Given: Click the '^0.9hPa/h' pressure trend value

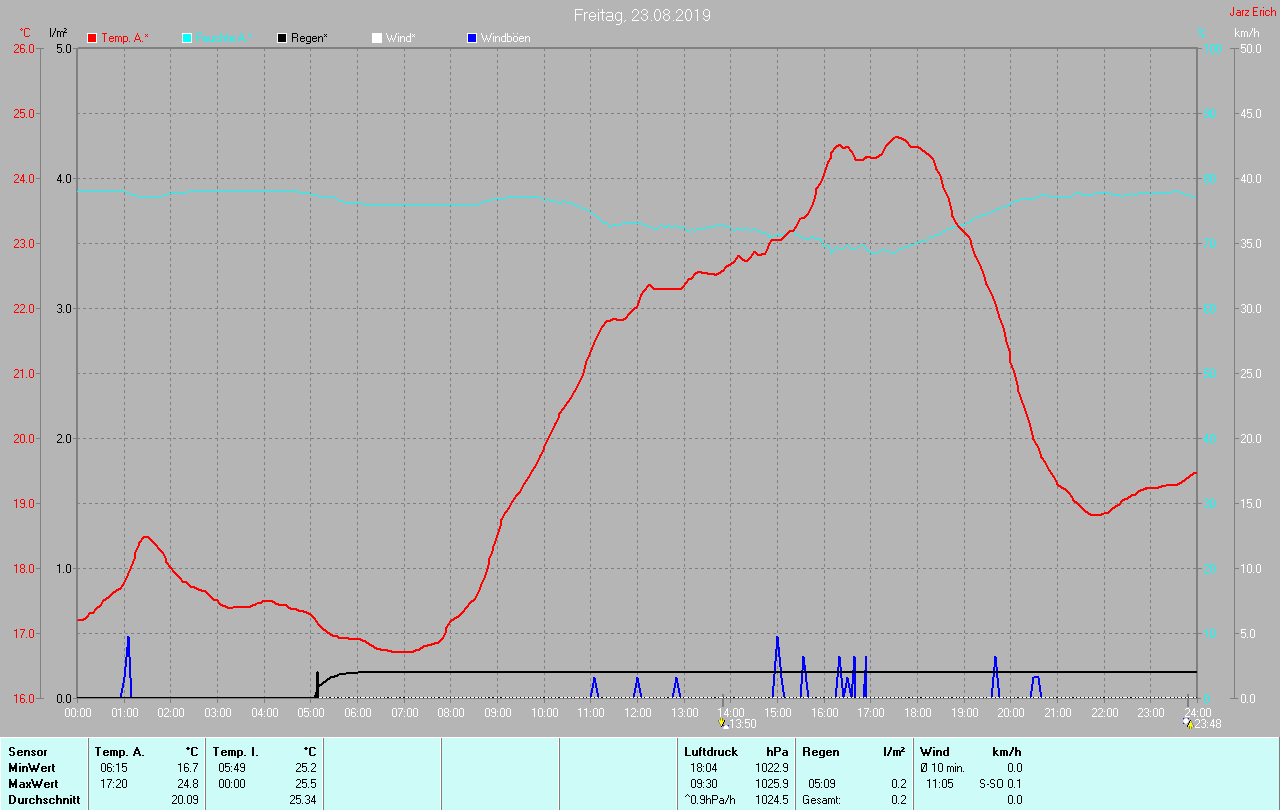Looking at the screenshot, I should [x=712, y=799].
